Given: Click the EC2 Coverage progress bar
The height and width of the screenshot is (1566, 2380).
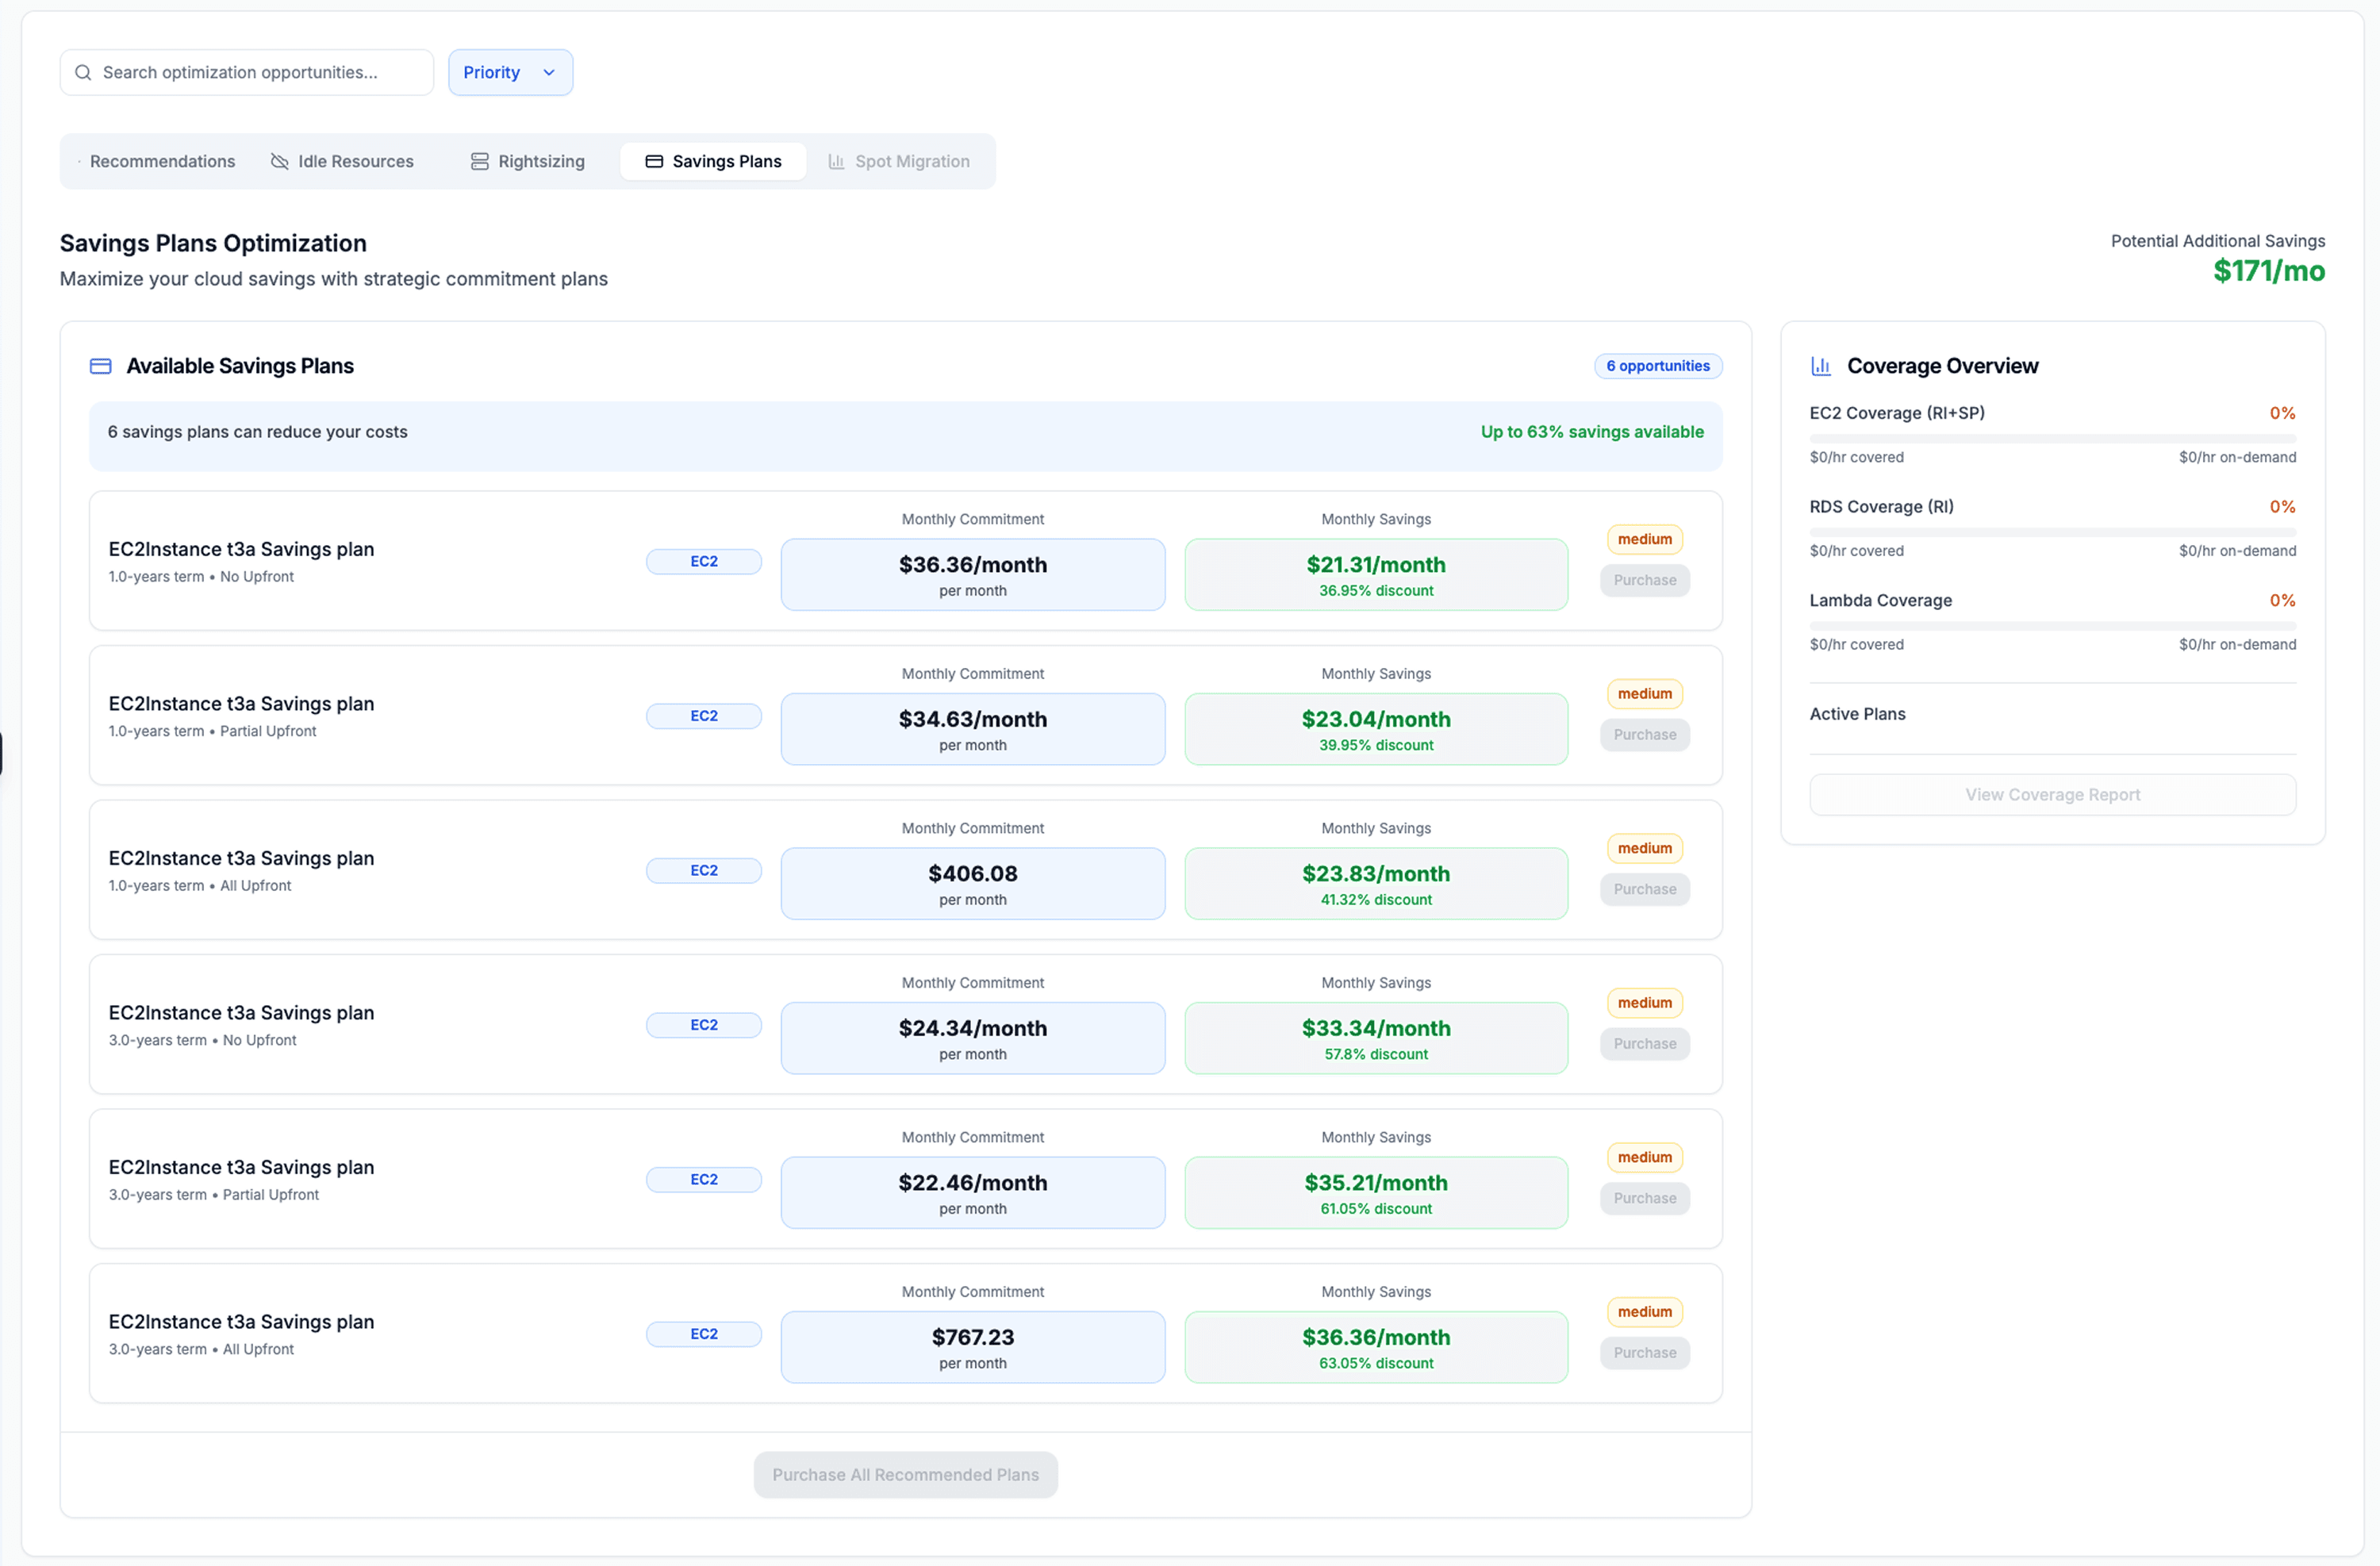Looking at the screenshot, I should coord(2052,438).
